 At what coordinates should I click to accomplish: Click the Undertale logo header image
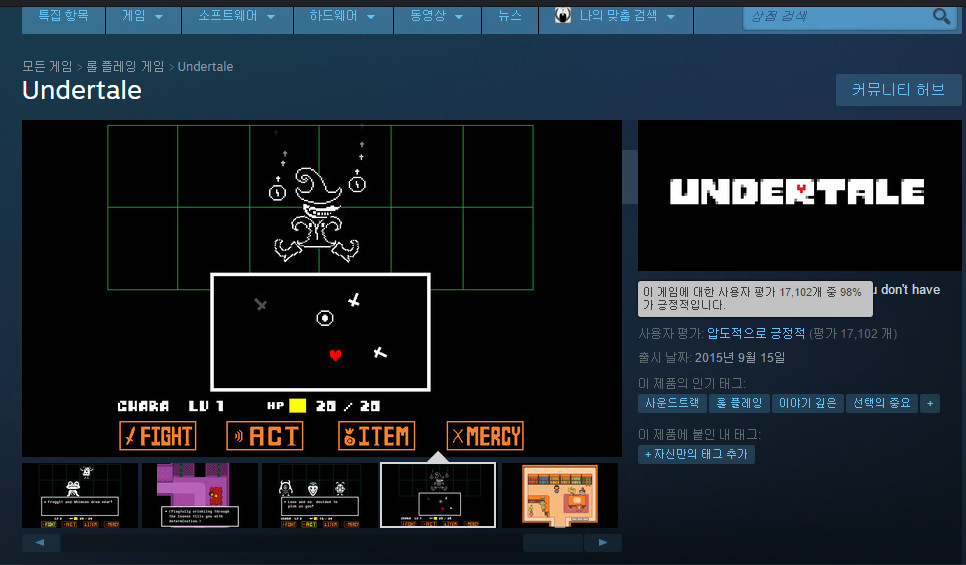[797, 191]
